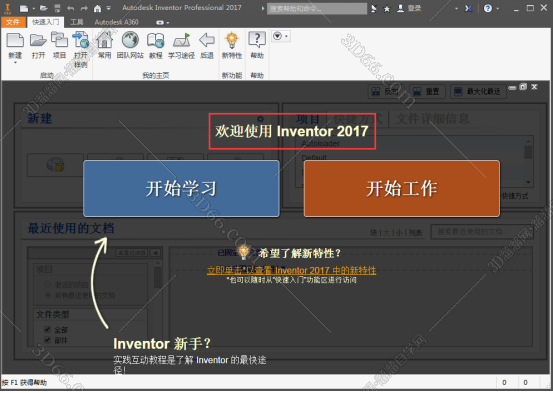
Task: Click the 打开 folder ribbon icon
Action: point(38,45)
